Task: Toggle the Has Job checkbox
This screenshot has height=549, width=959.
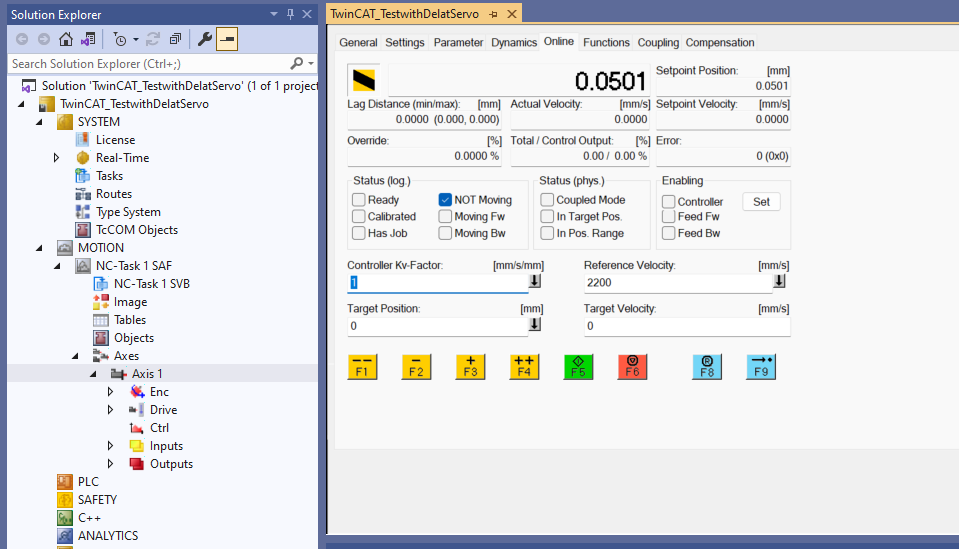Action: pos(359,233)
